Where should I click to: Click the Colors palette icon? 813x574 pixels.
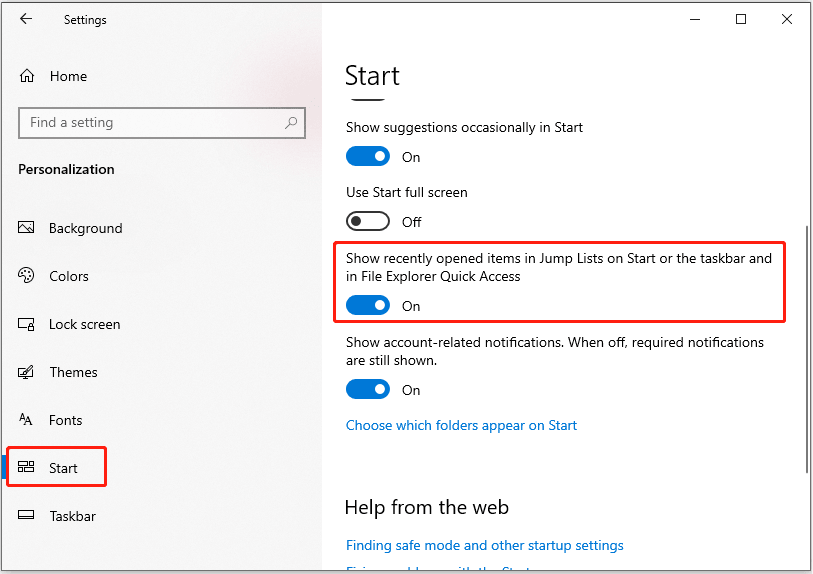[x=26, y=275]
